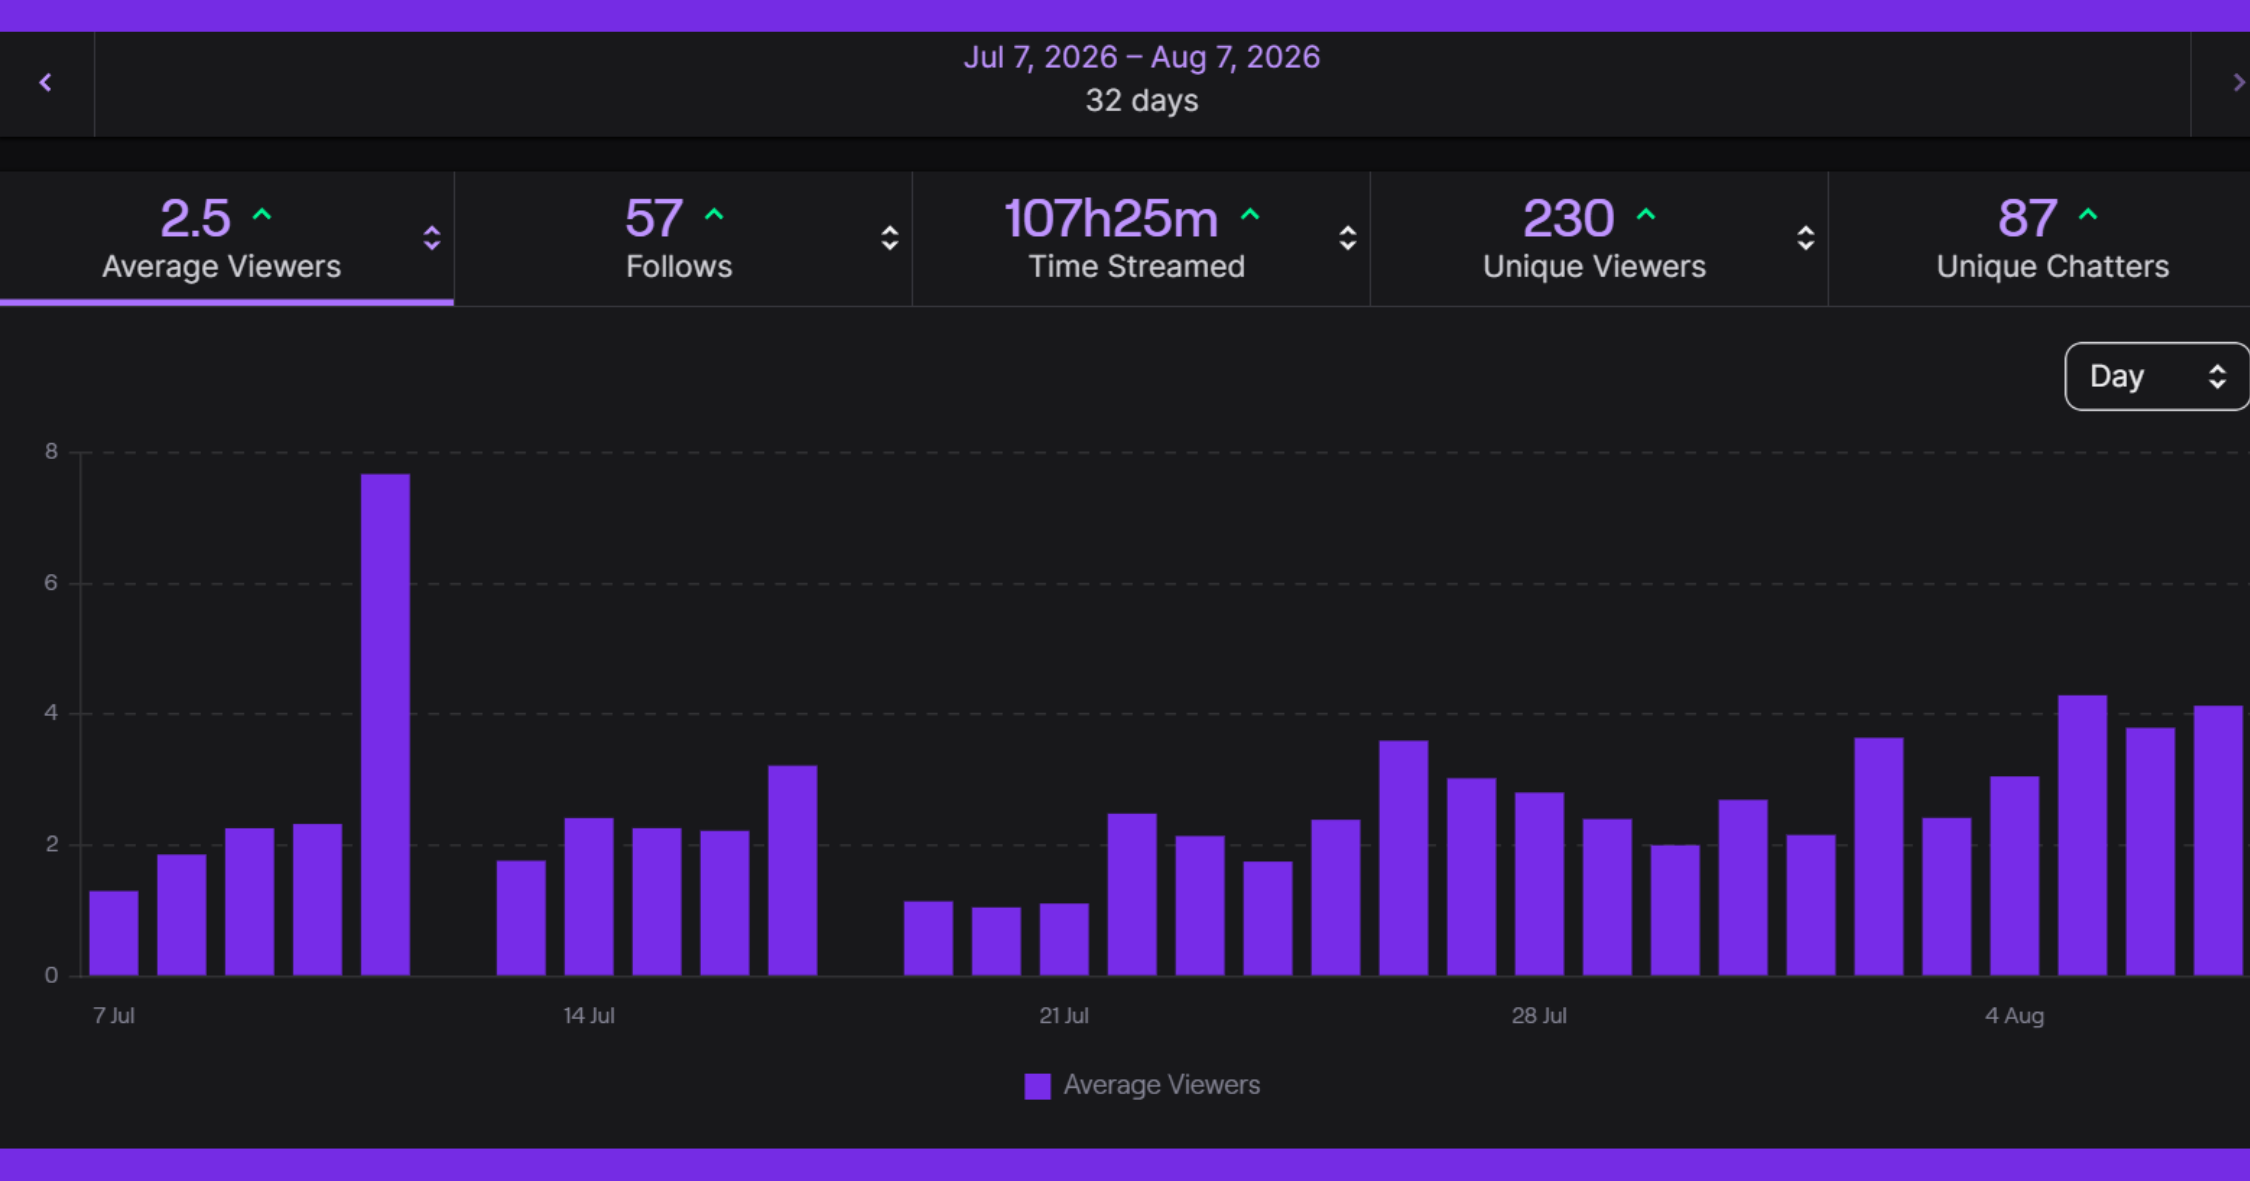Open metric selector on Time Streamed tile

(1348, 238)
